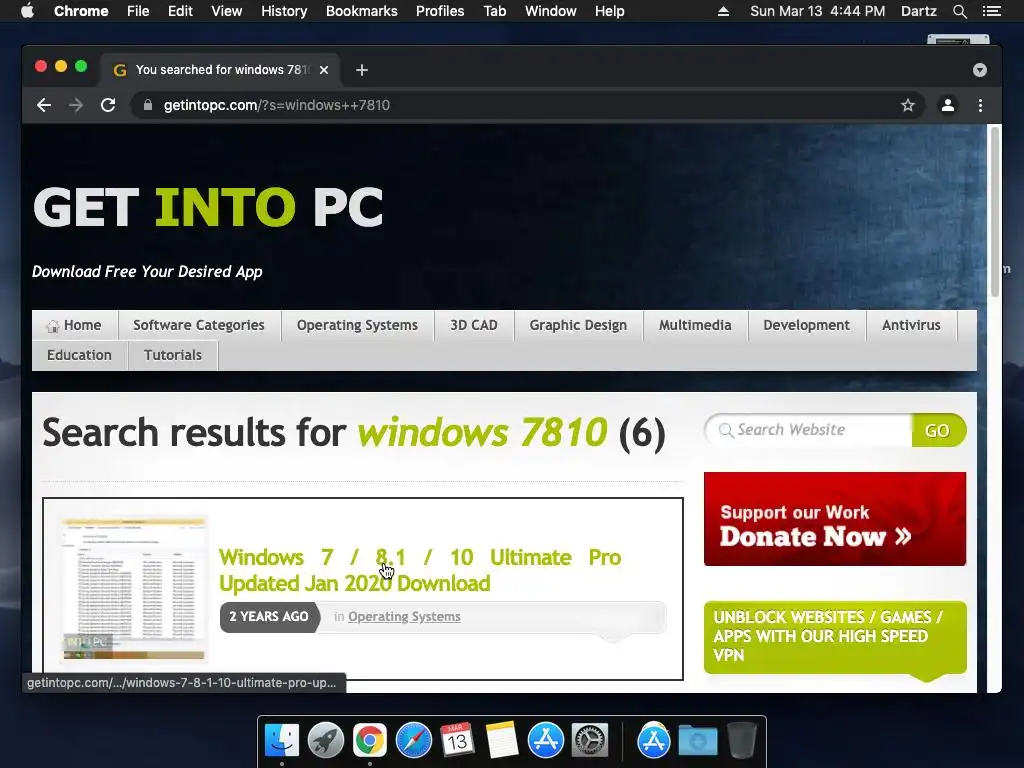Open the Chrome File menu
The height and width of the screenshot is (768, 1024).
138,11
